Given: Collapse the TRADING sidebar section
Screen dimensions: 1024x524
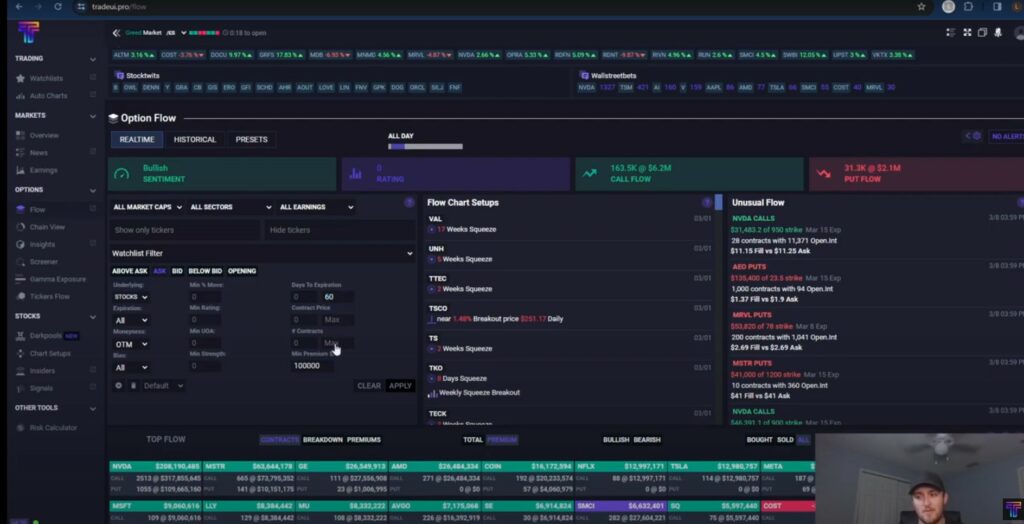Looking at the screenshot, I should (x=93, y=59).
